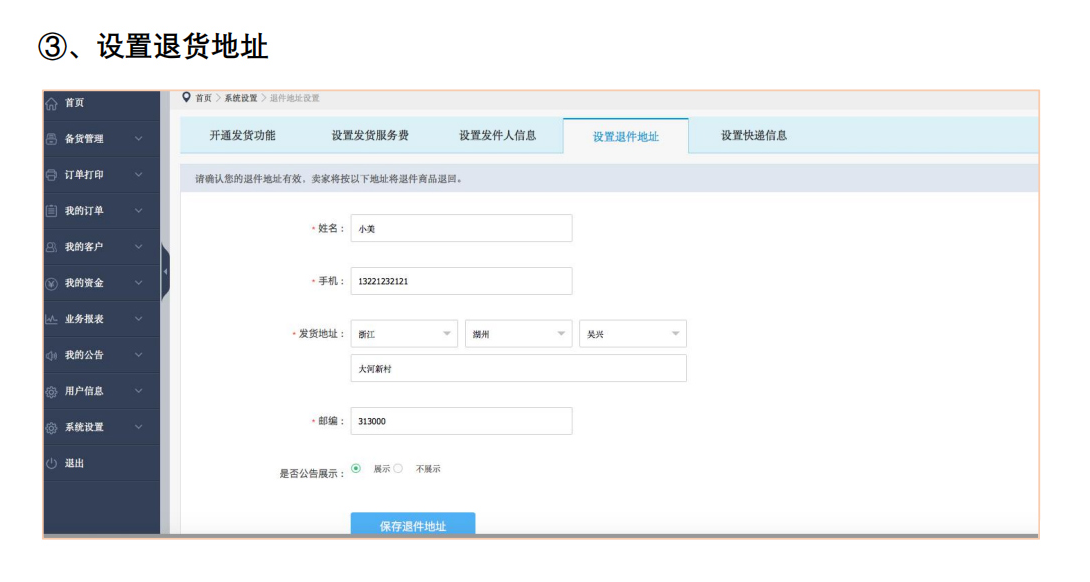Expand the 我的客户 menu chevron
1090x582 pixels.
click(x=138, y=247)
